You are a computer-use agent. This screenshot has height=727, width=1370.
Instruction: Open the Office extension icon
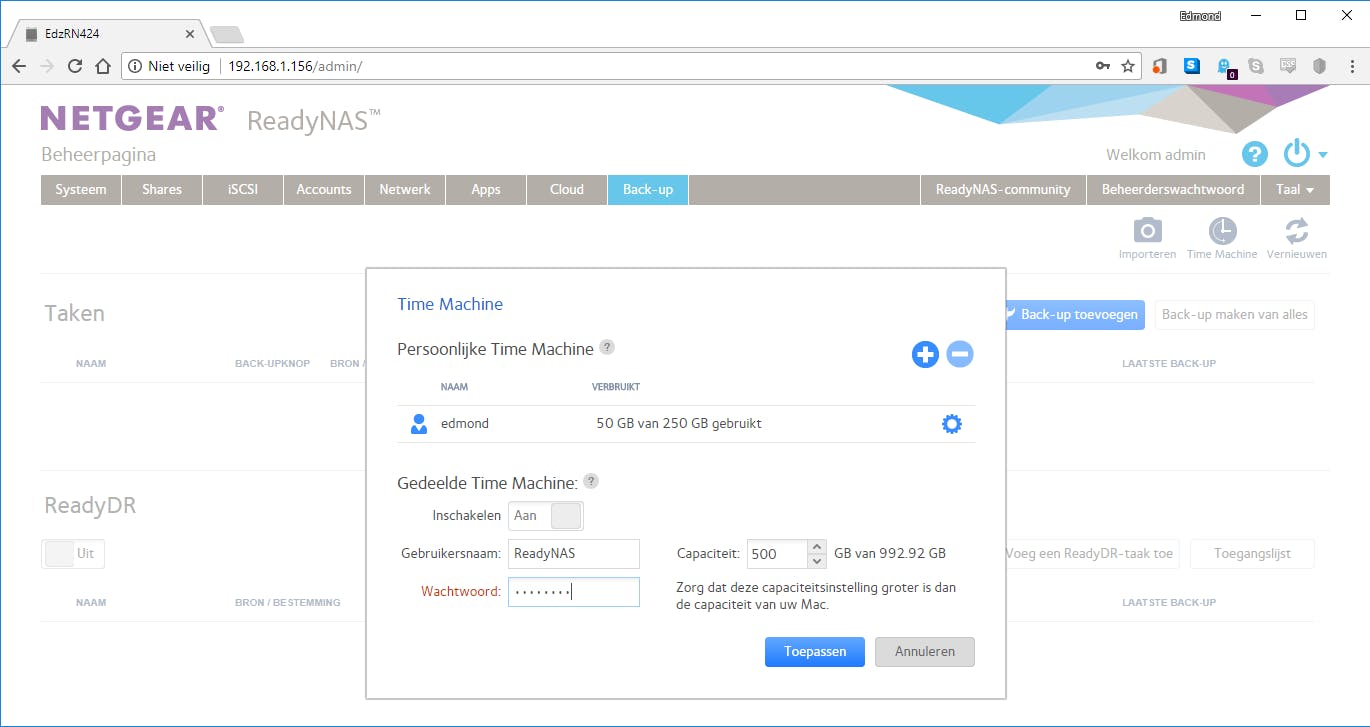click(1160, 66)
